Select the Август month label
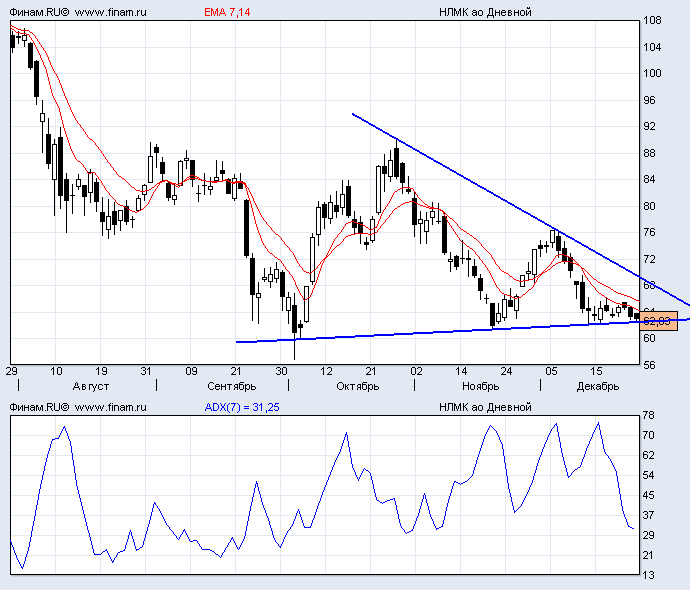 (91, 386)
